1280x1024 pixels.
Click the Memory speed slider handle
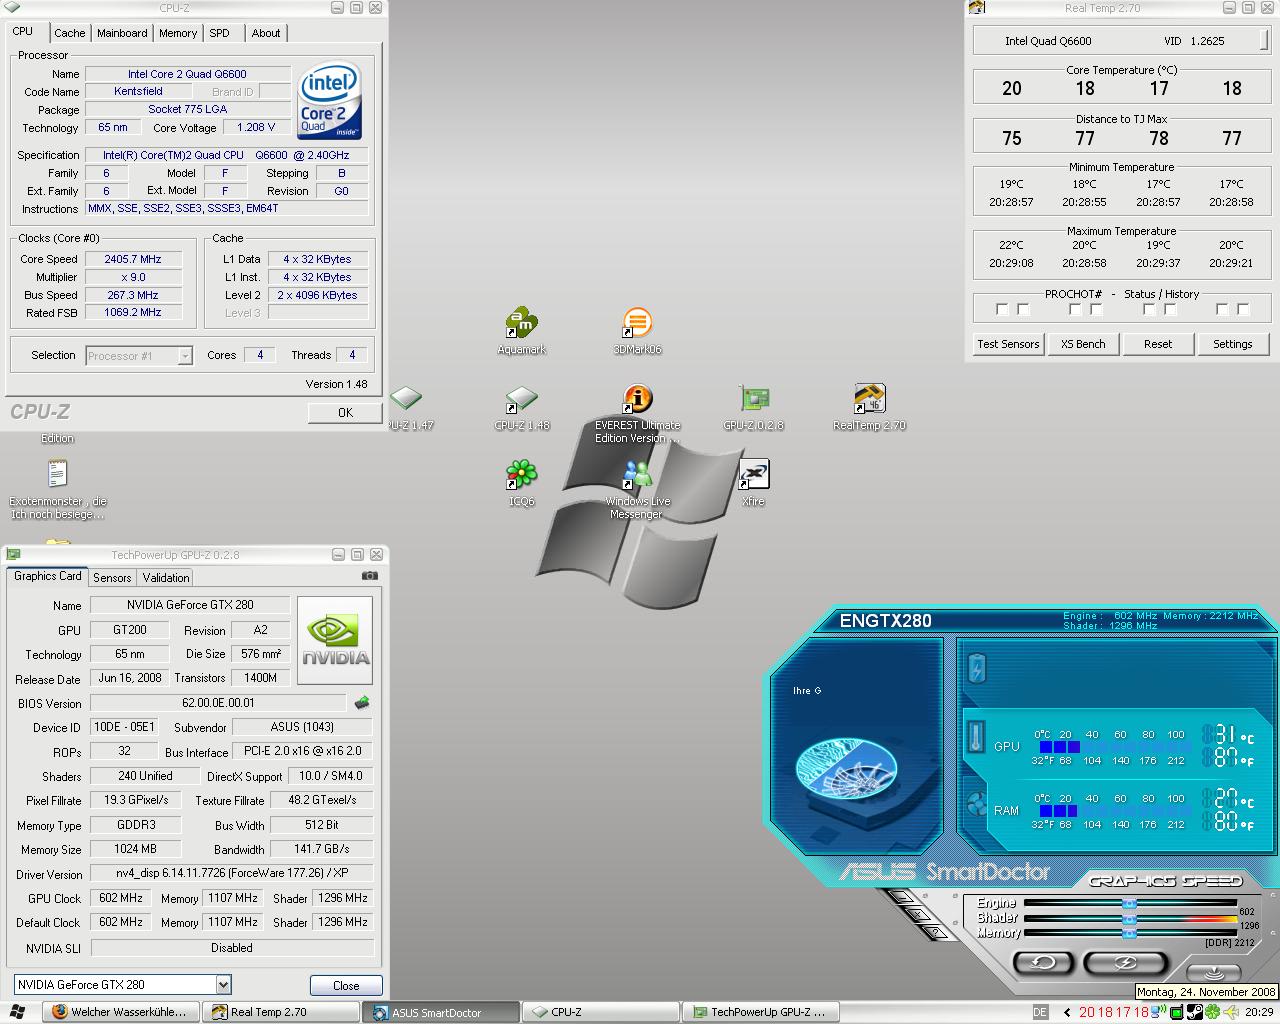[1129, 933]
